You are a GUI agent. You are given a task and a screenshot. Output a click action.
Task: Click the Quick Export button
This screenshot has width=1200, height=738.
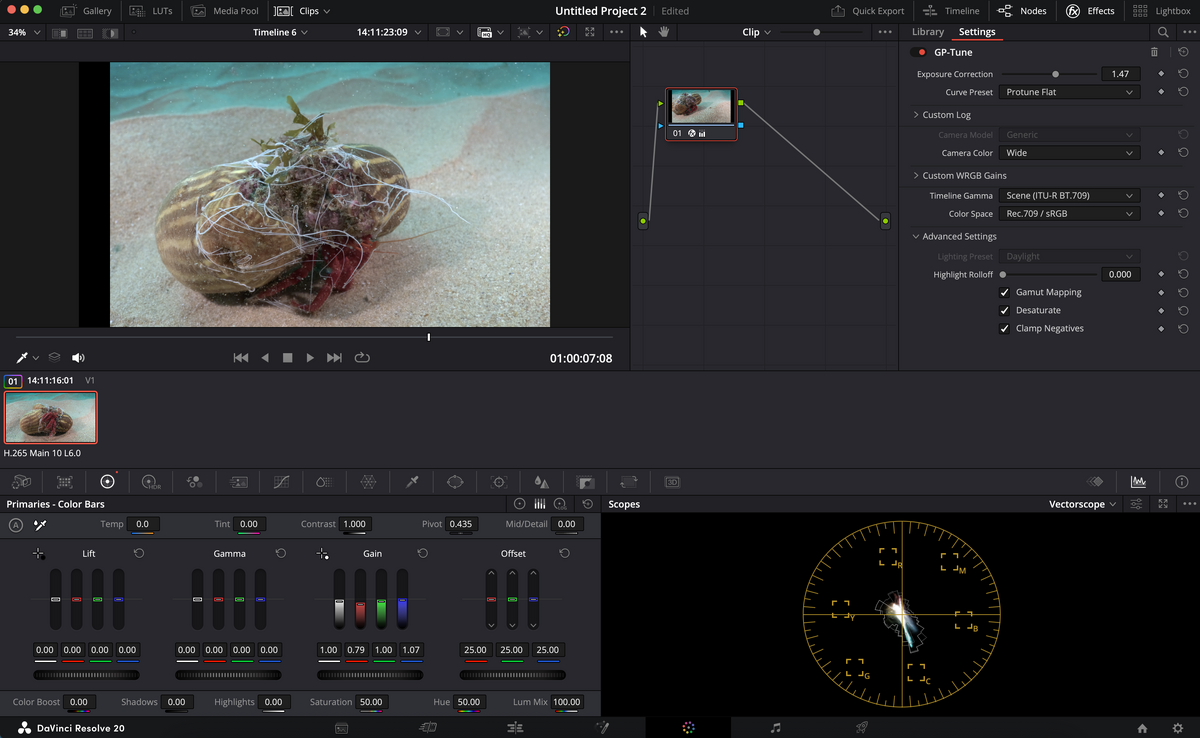[x=867, y=11]
